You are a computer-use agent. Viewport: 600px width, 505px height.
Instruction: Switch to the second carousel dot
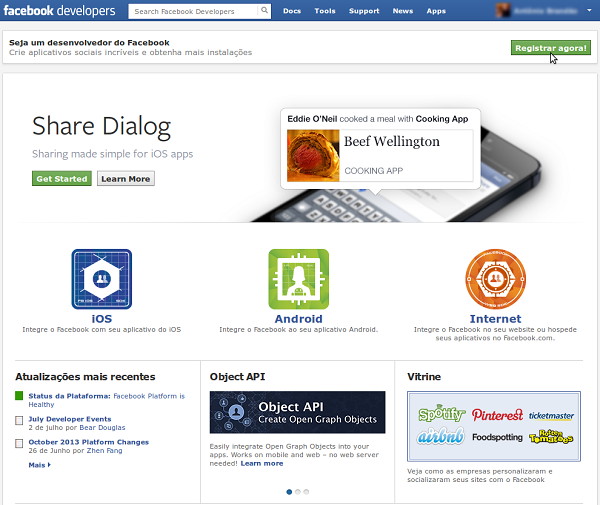(x=297, y=492)
